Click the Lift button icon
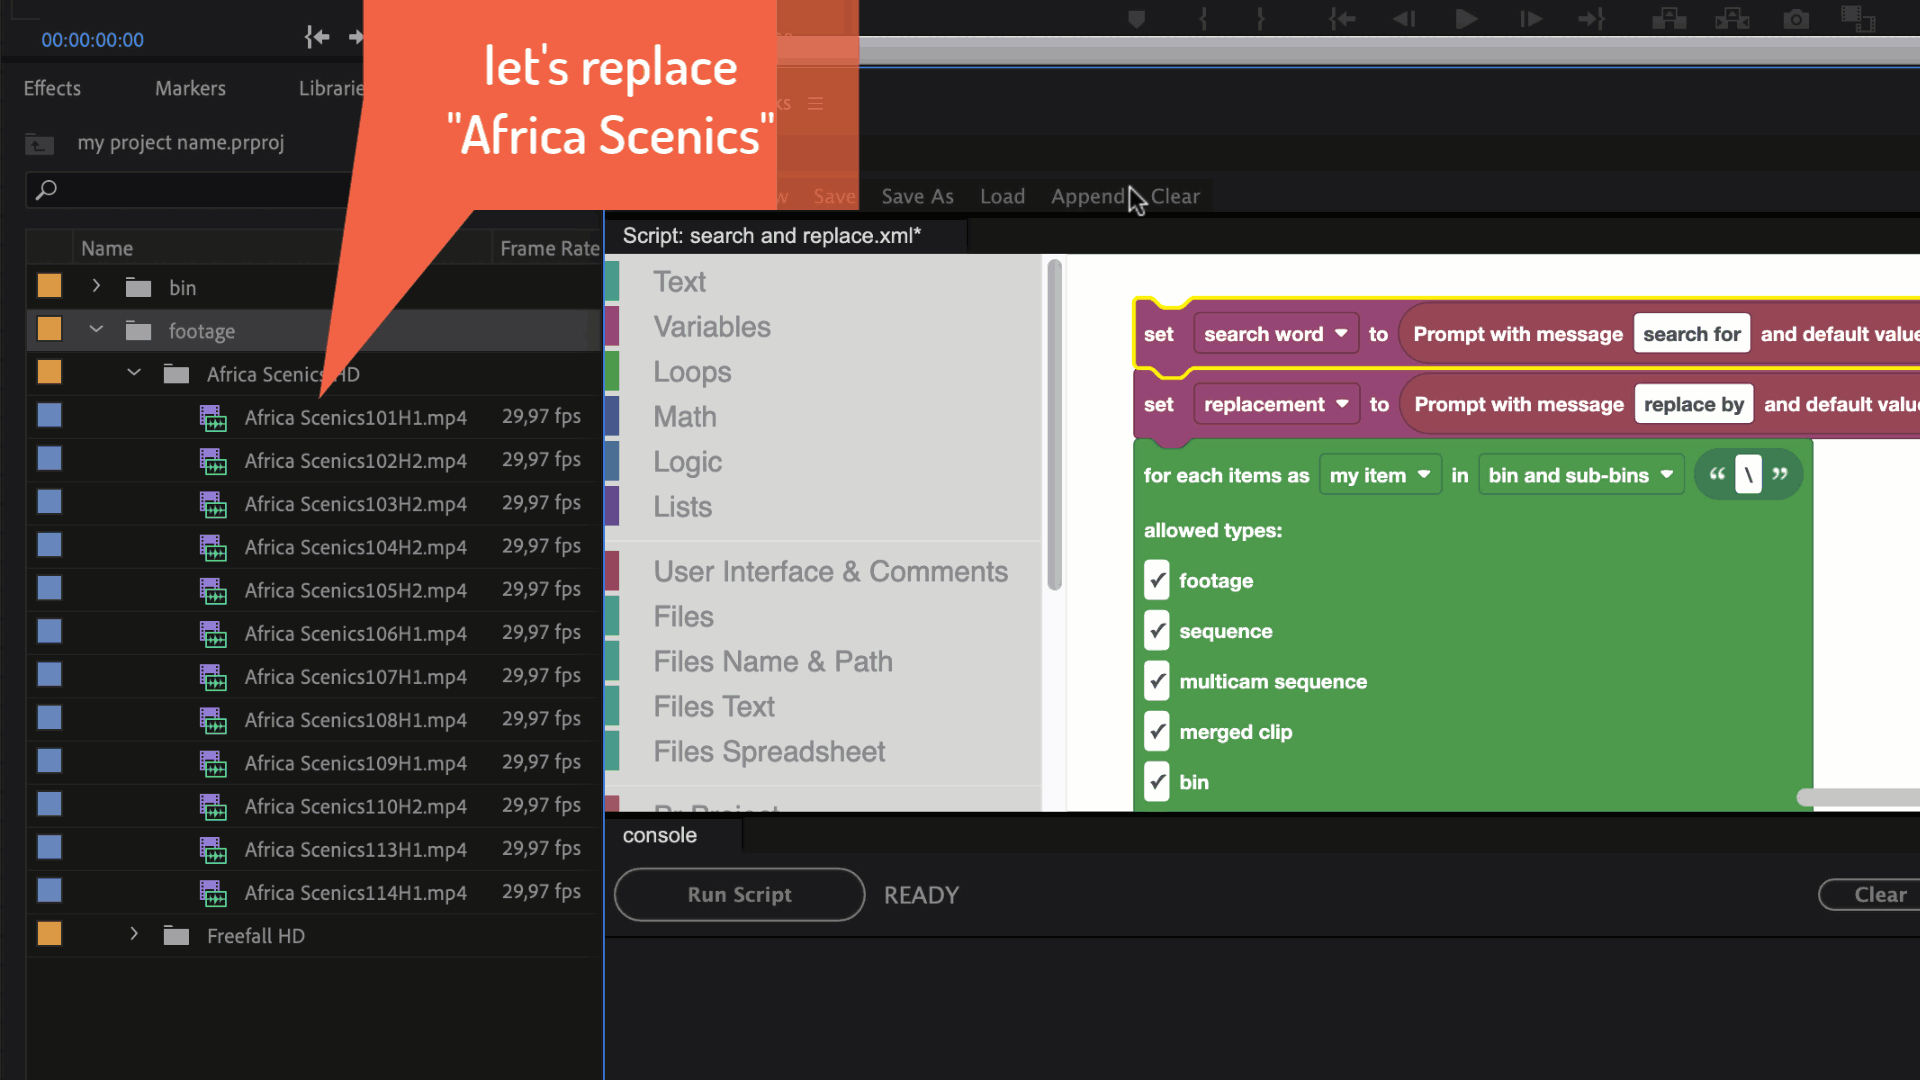1920x1080 pixels. [x=1669, y=19]
